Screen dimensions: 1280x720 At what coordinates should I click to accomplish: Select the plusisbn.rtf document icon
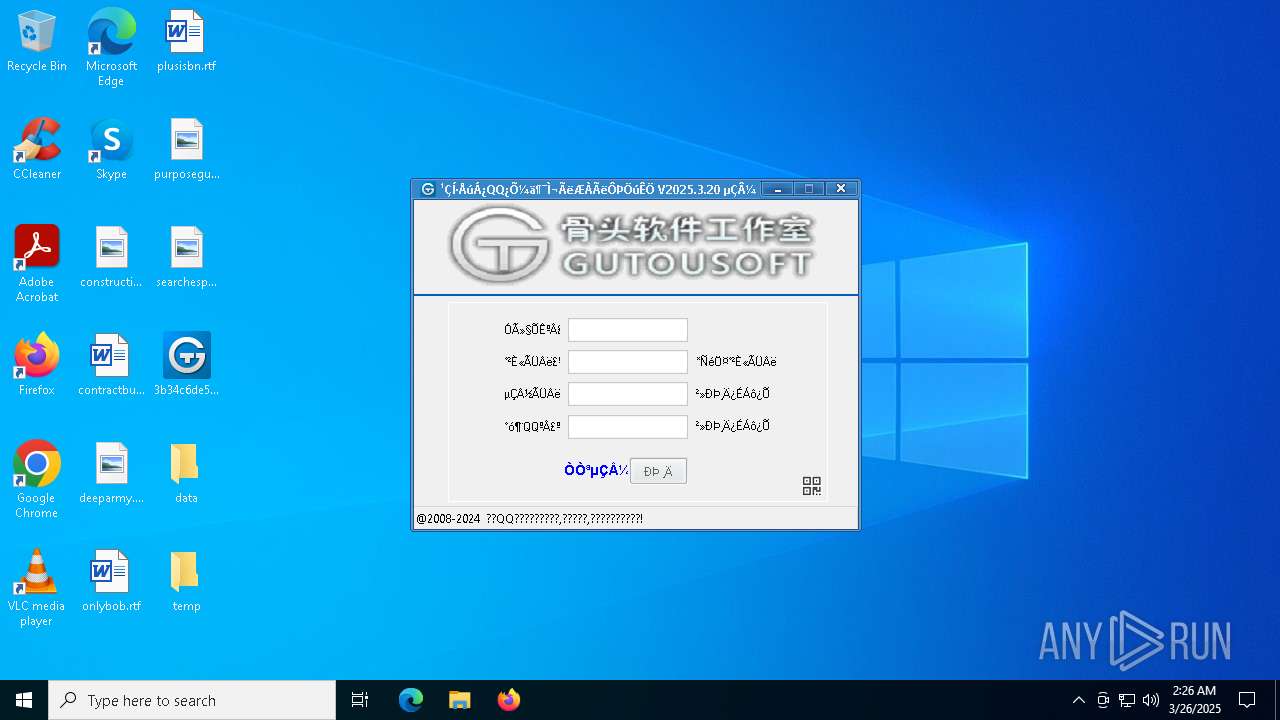tap(186, 40)
